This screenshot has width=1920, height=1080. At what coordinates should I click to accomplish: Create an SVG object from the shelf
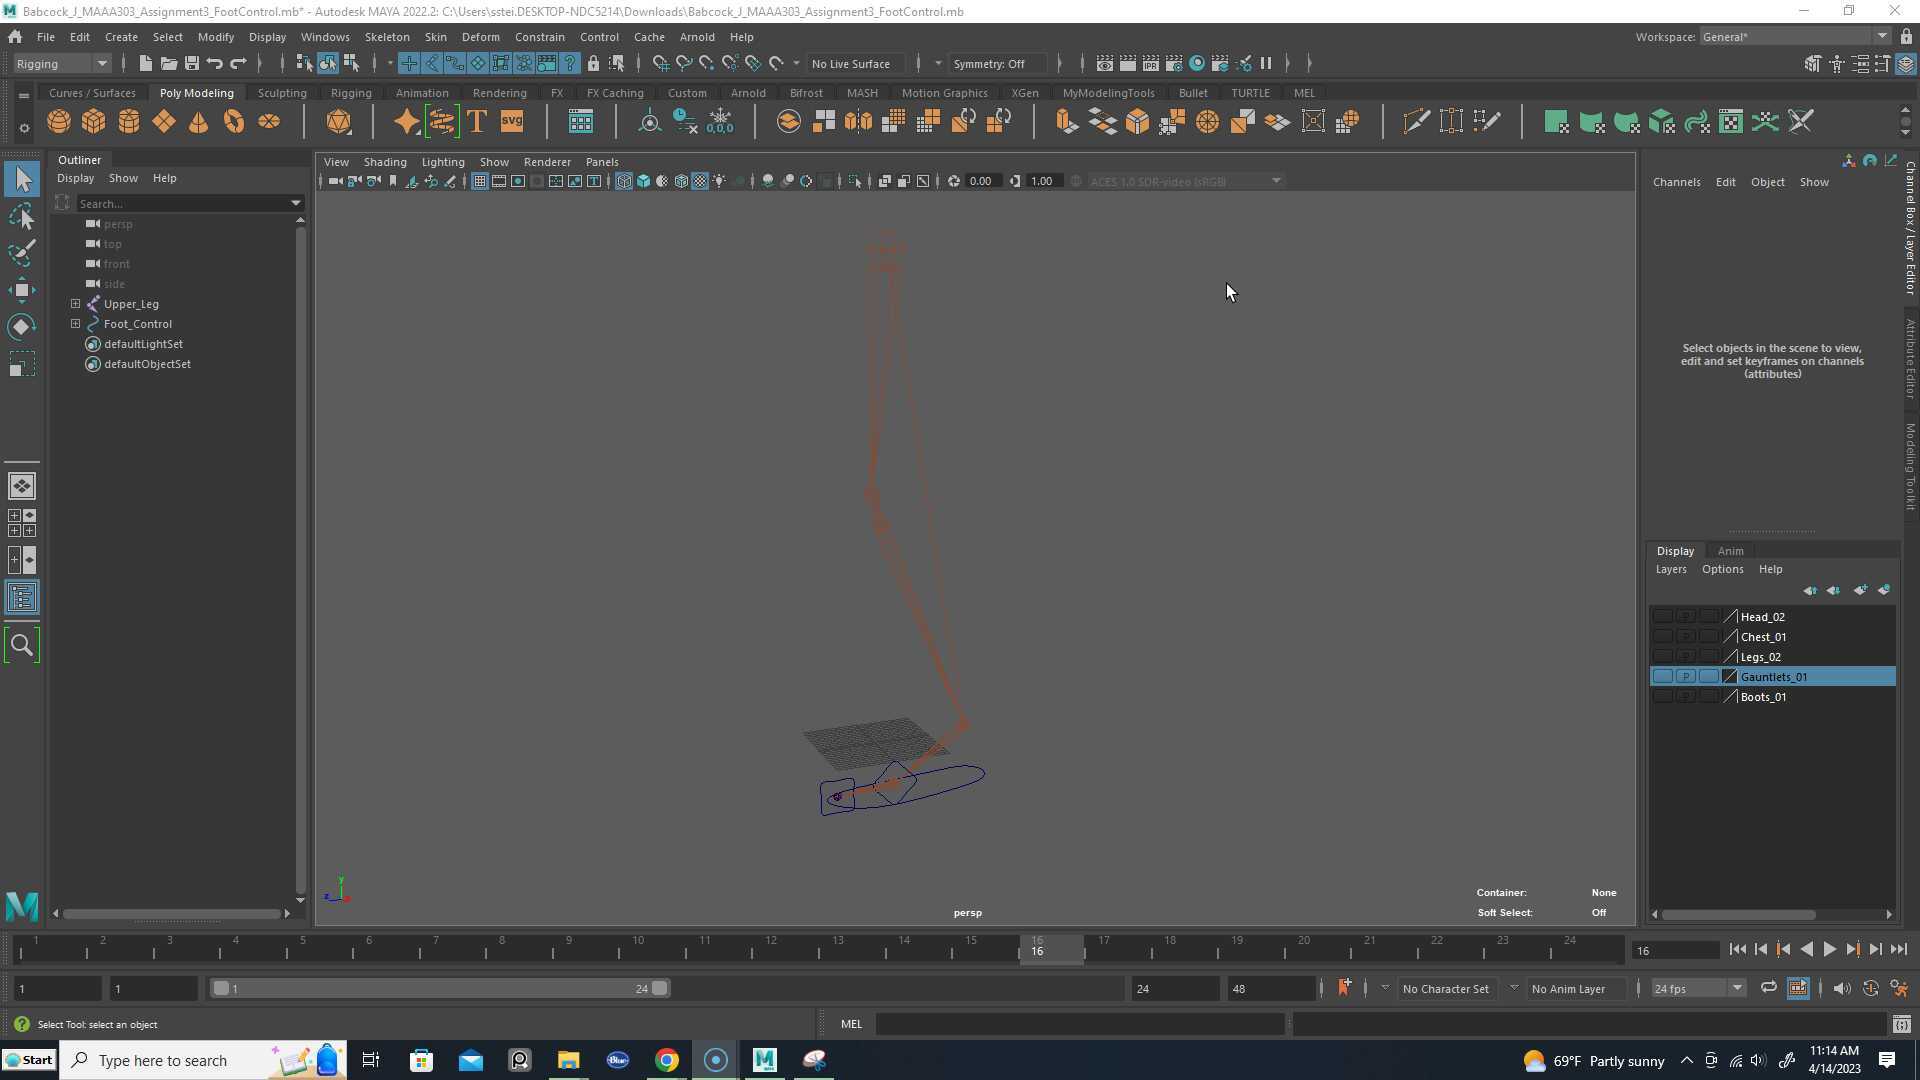[512, 121]
